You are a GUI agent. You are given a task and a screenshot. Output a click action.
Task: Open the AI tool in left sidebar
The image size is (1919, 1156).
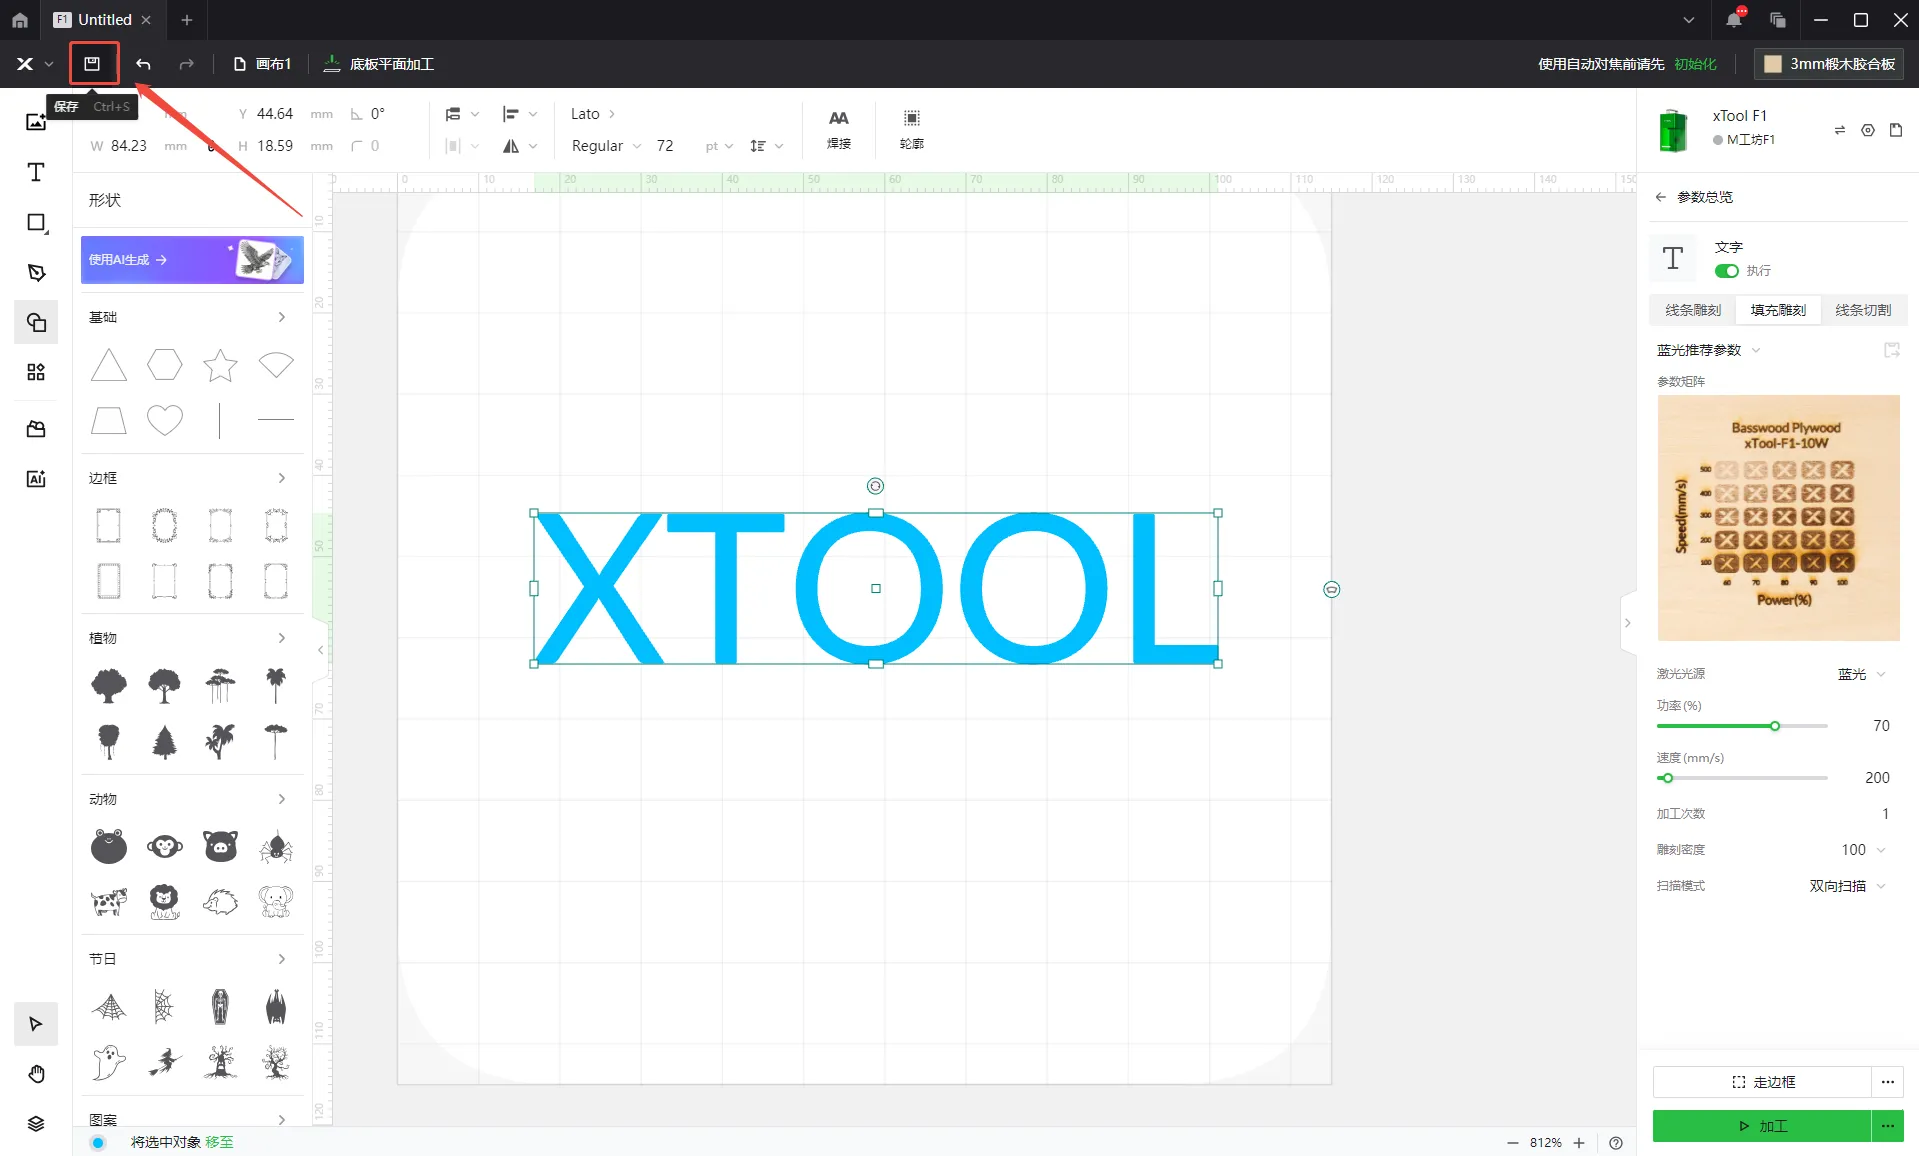tap(36, 479)
